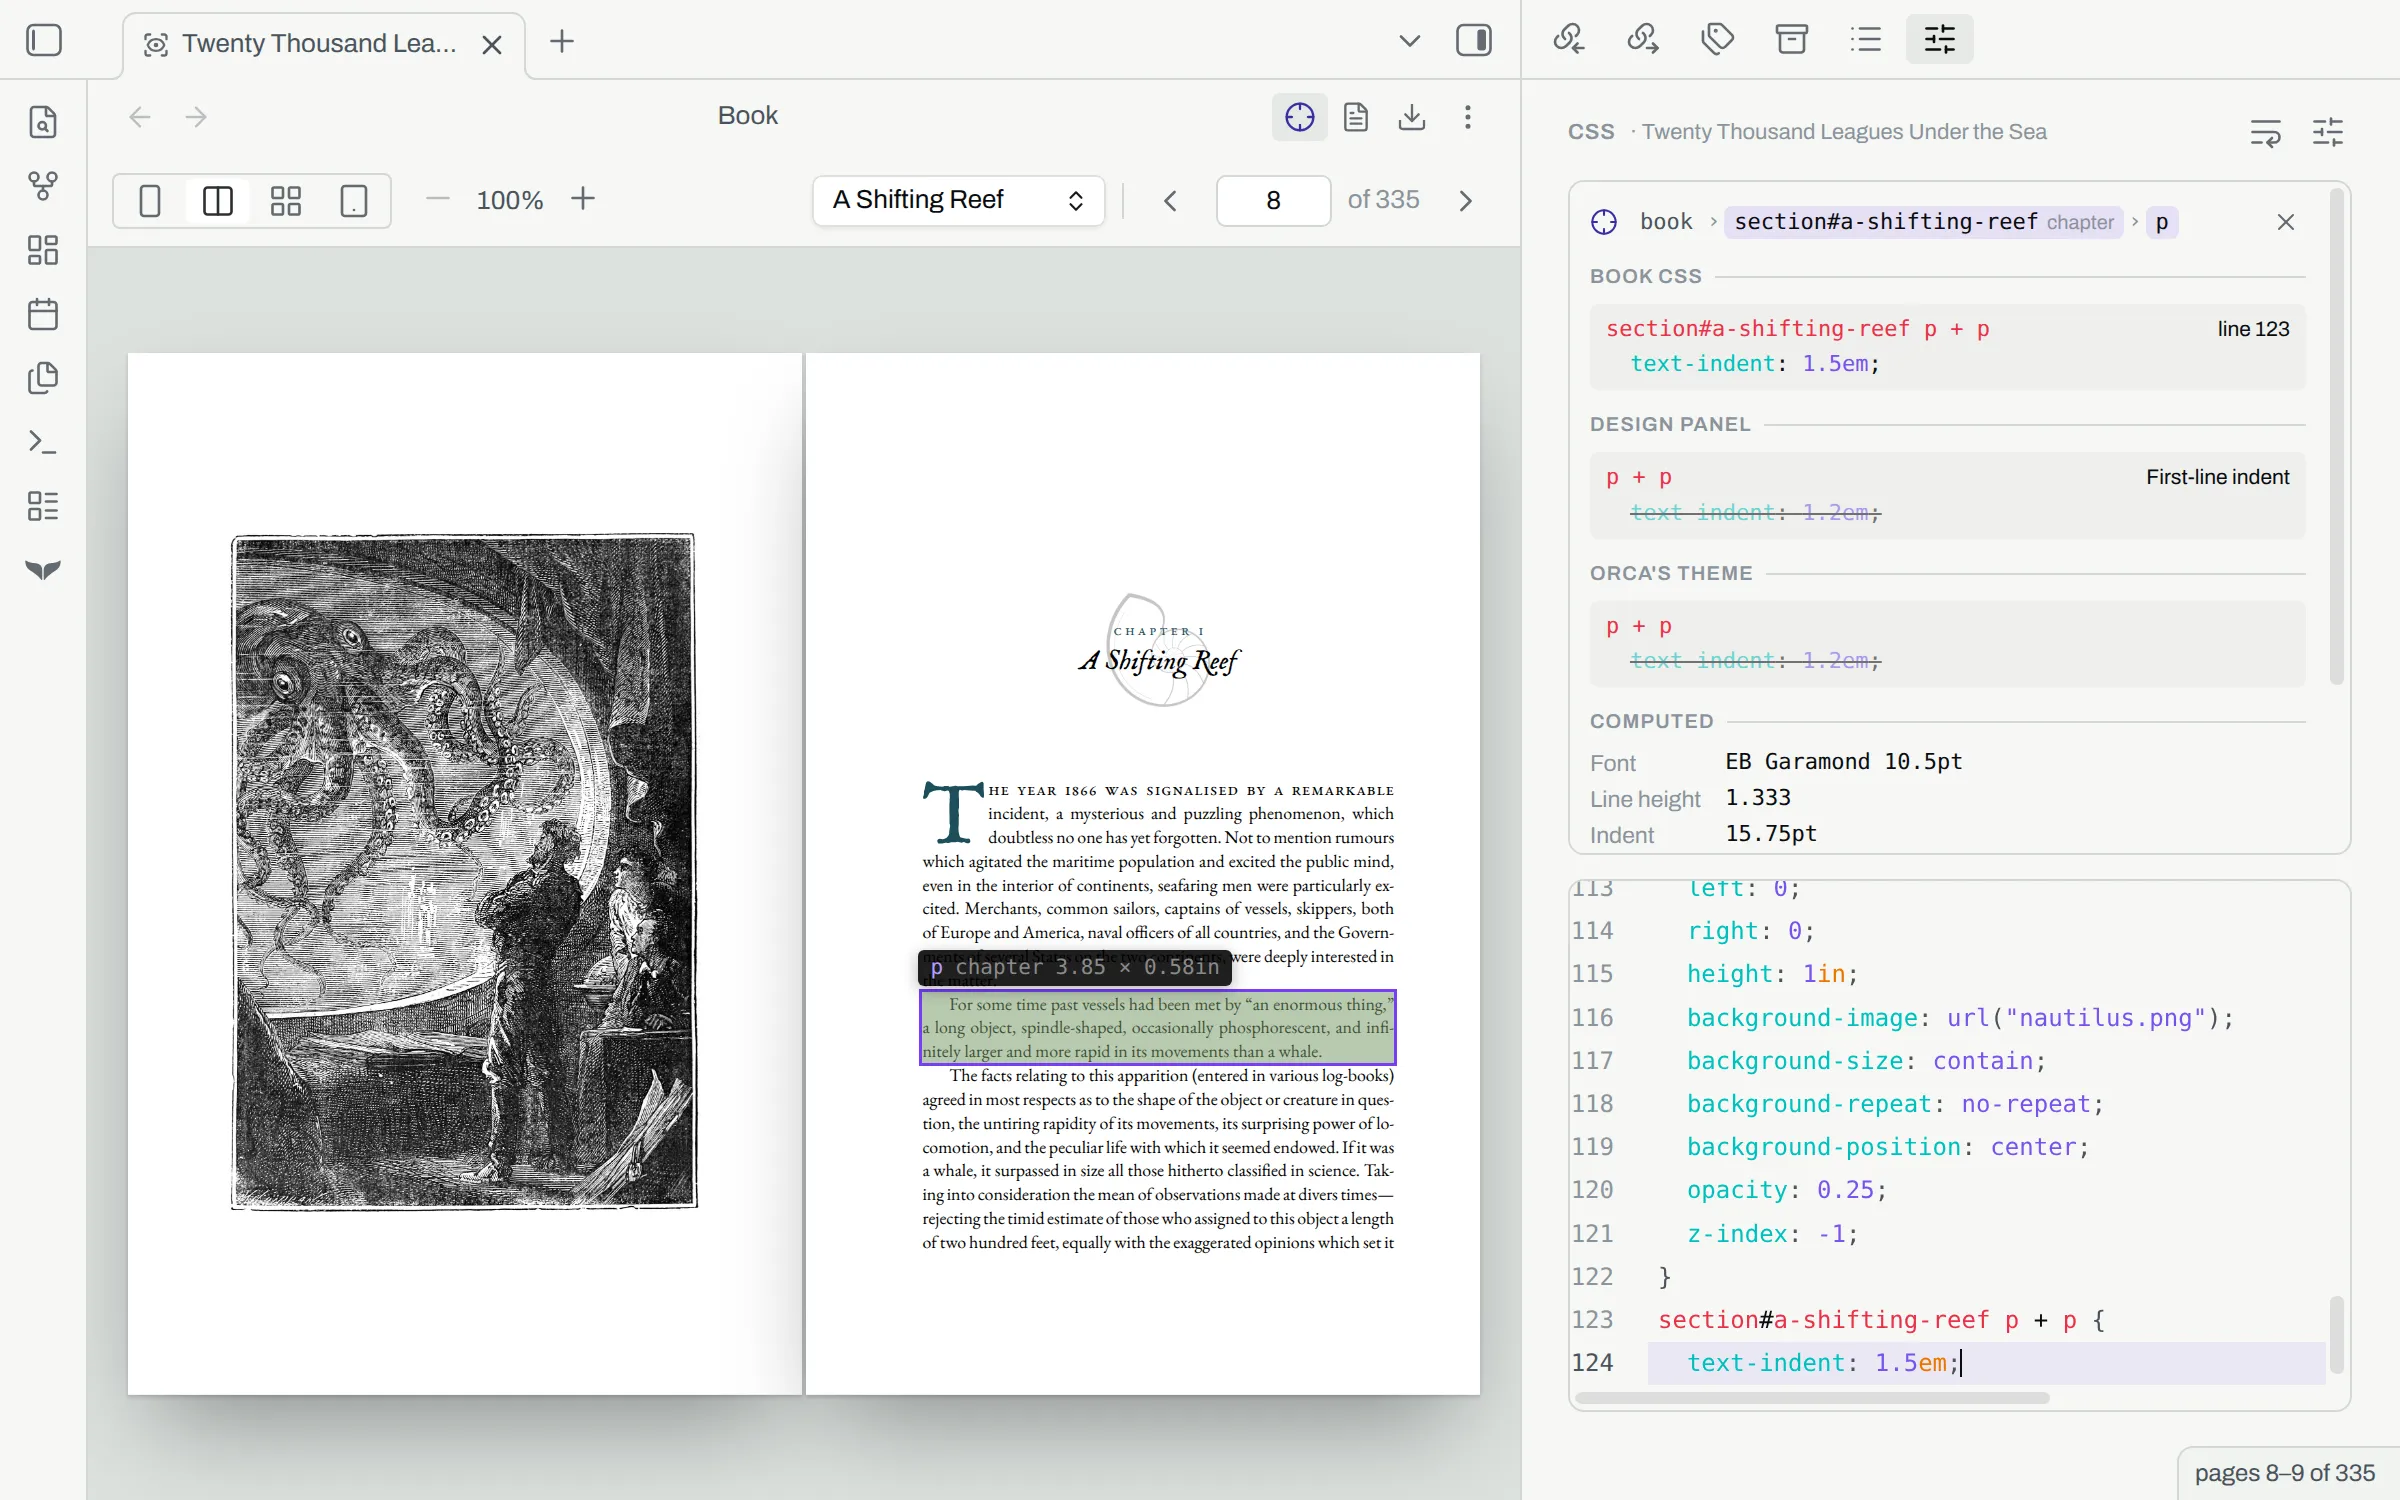Open the outline list panel tab
This screenshot has width=2400, height=1500.
(x=1866, y=40)
